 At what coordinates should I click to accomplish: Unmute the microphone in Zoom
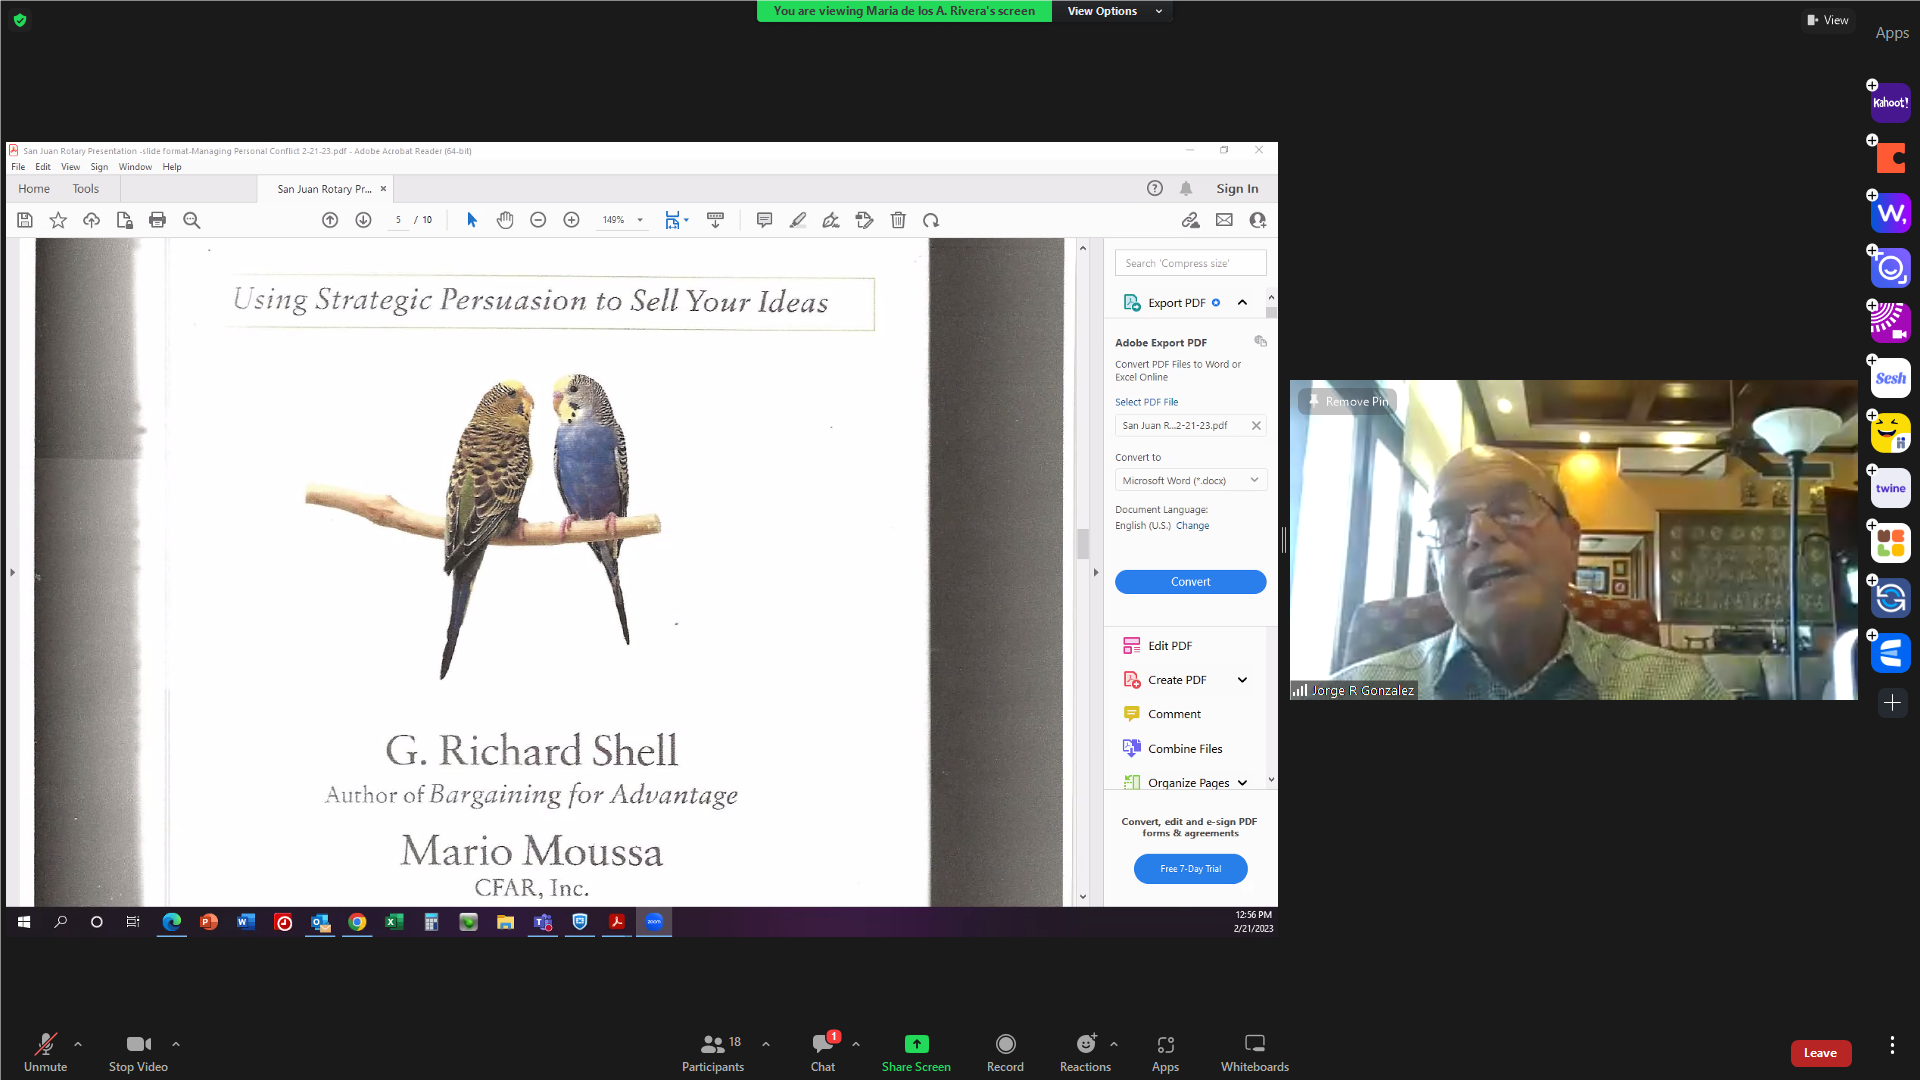pyautogui.click(x=46, y=1052)
